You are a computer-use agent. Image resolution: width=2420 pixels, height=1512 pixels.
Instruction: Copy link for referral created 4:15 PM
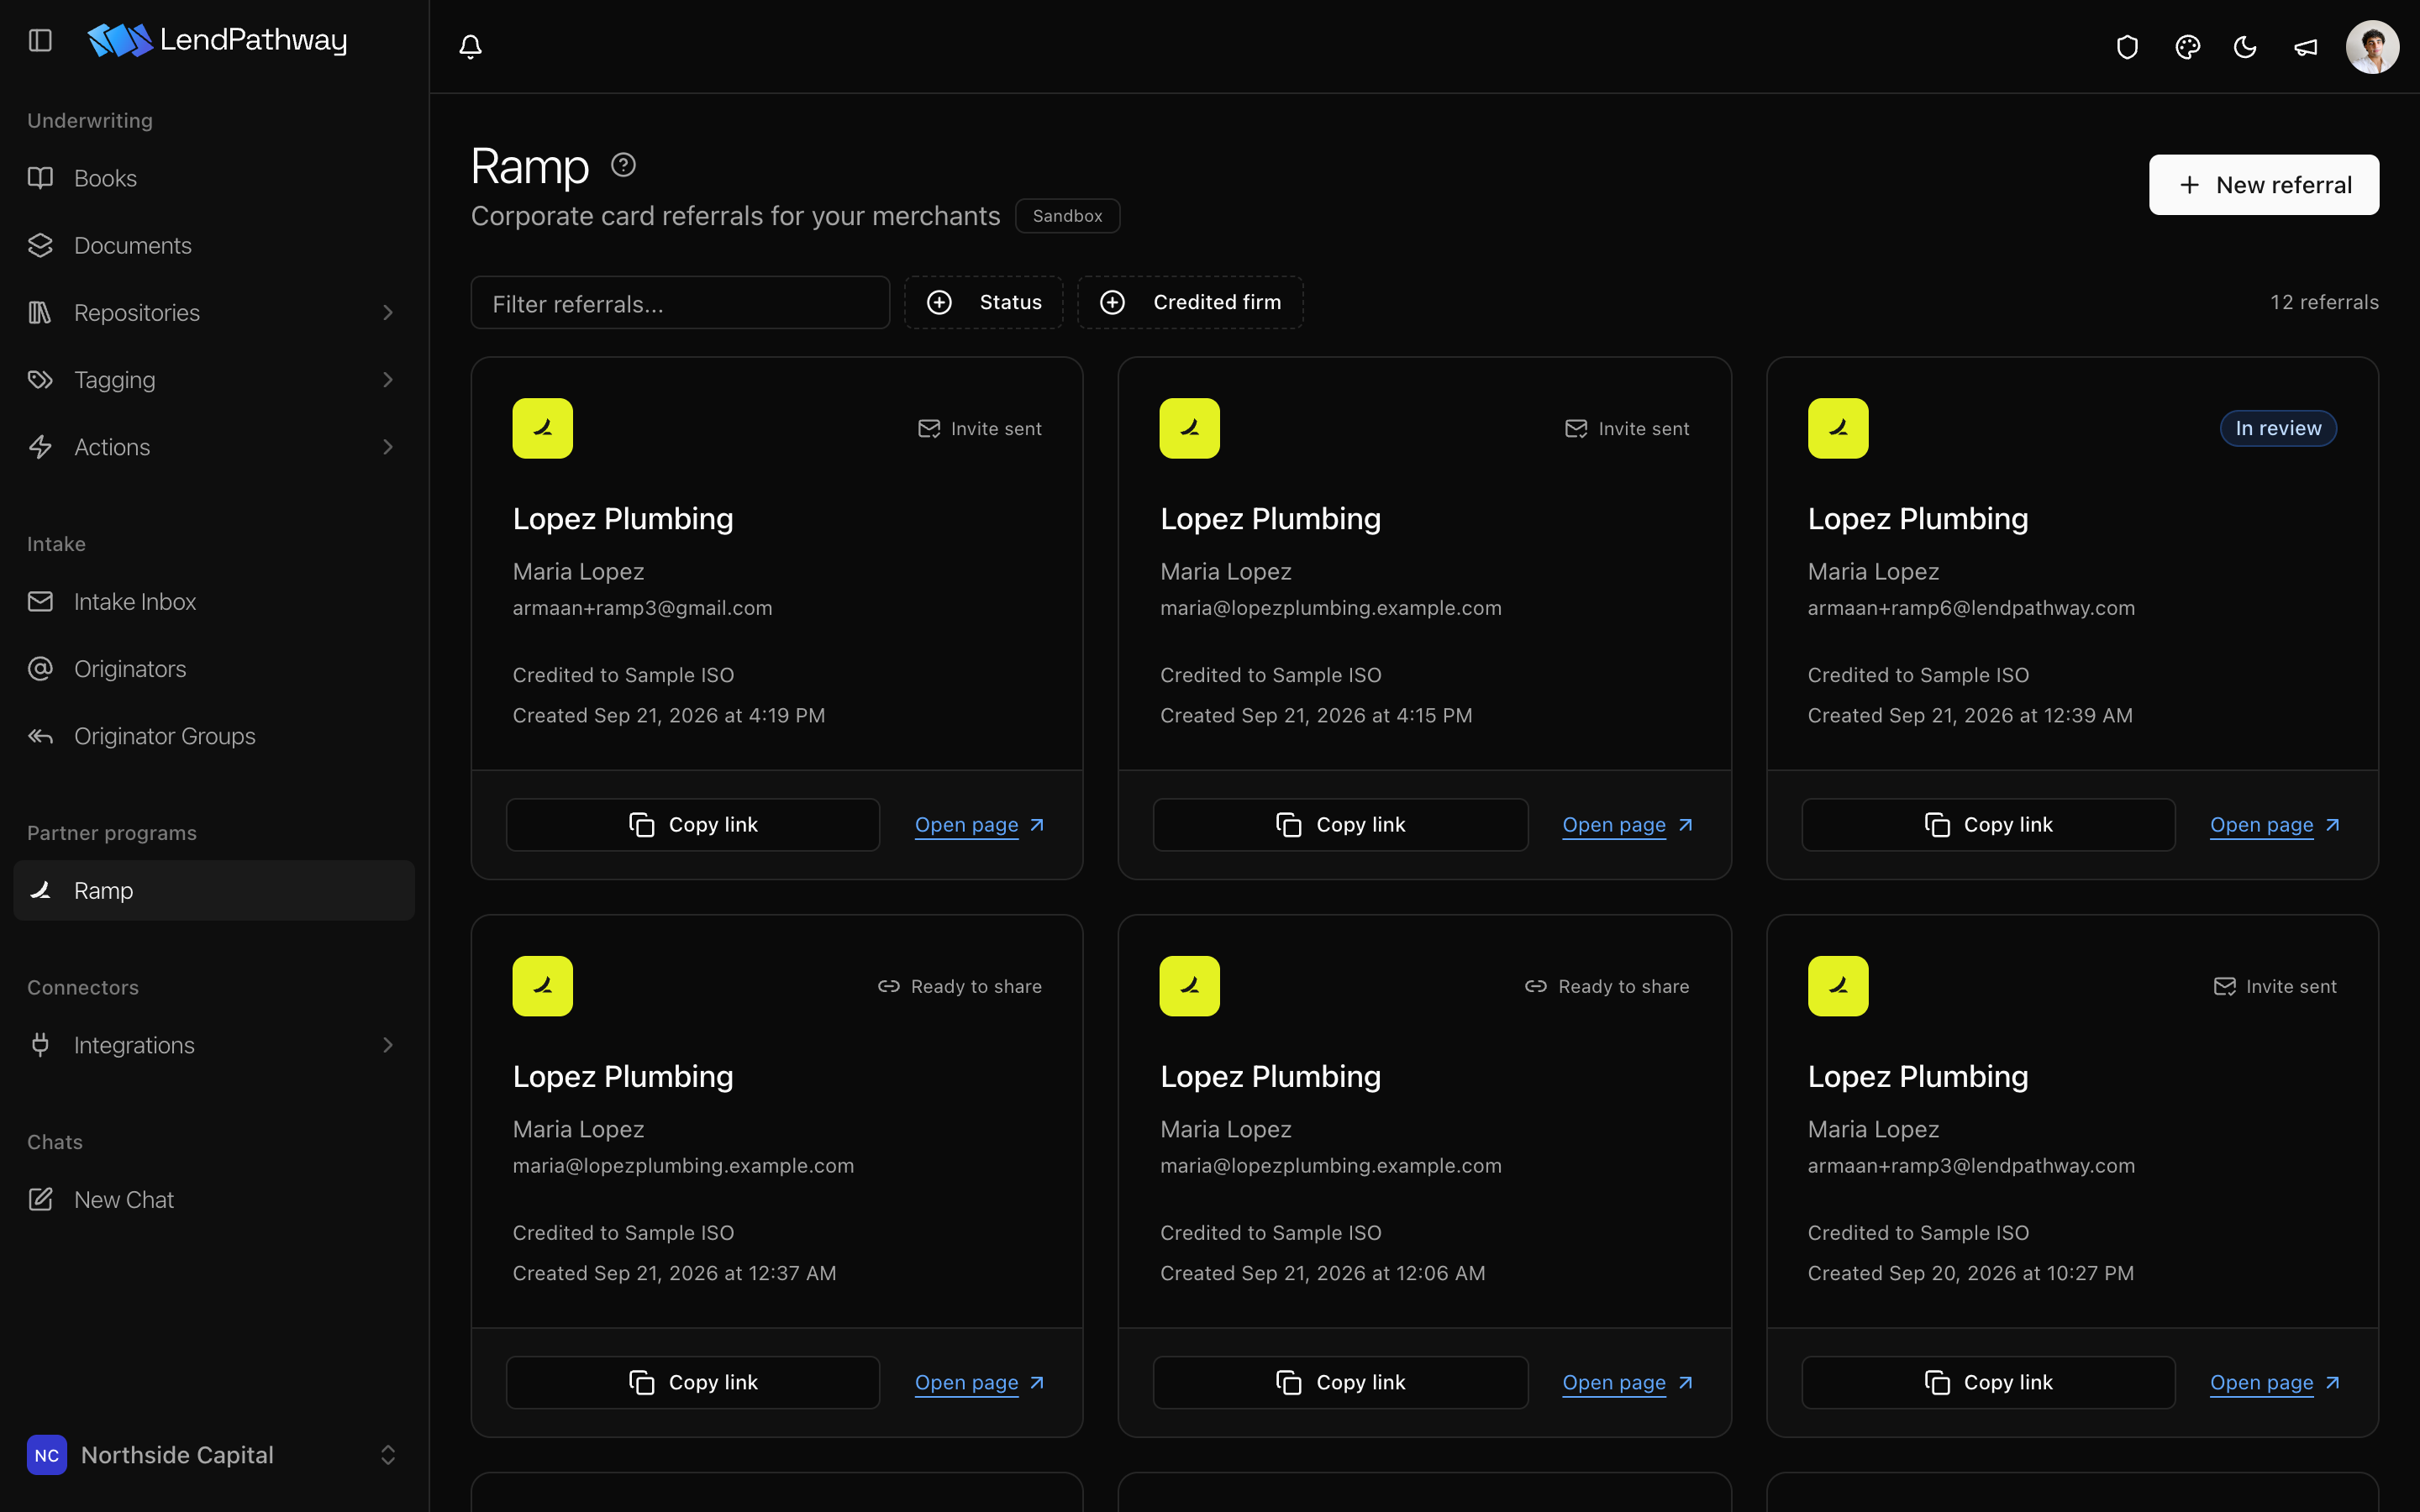1340,825
